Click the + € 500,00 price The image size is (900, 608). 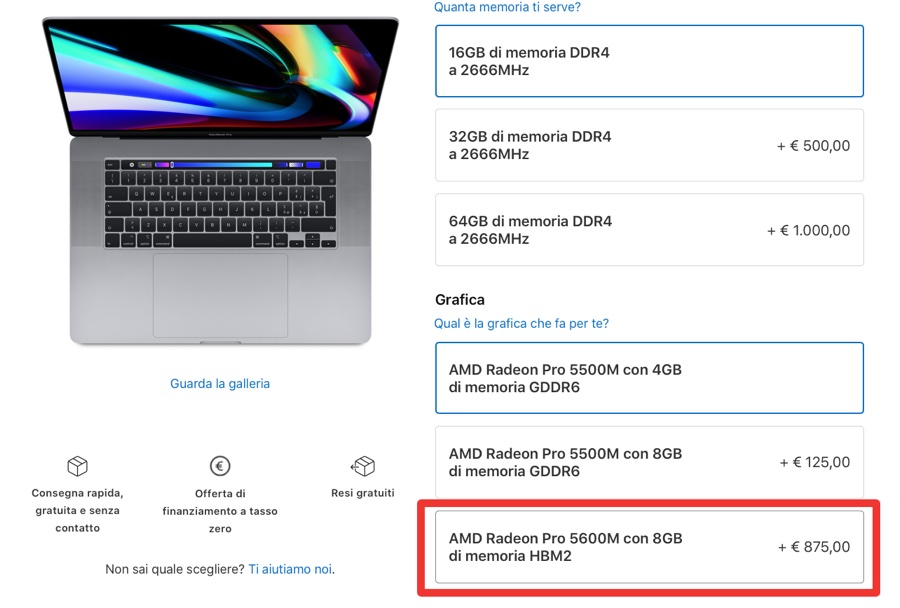(x=813, y=145)
